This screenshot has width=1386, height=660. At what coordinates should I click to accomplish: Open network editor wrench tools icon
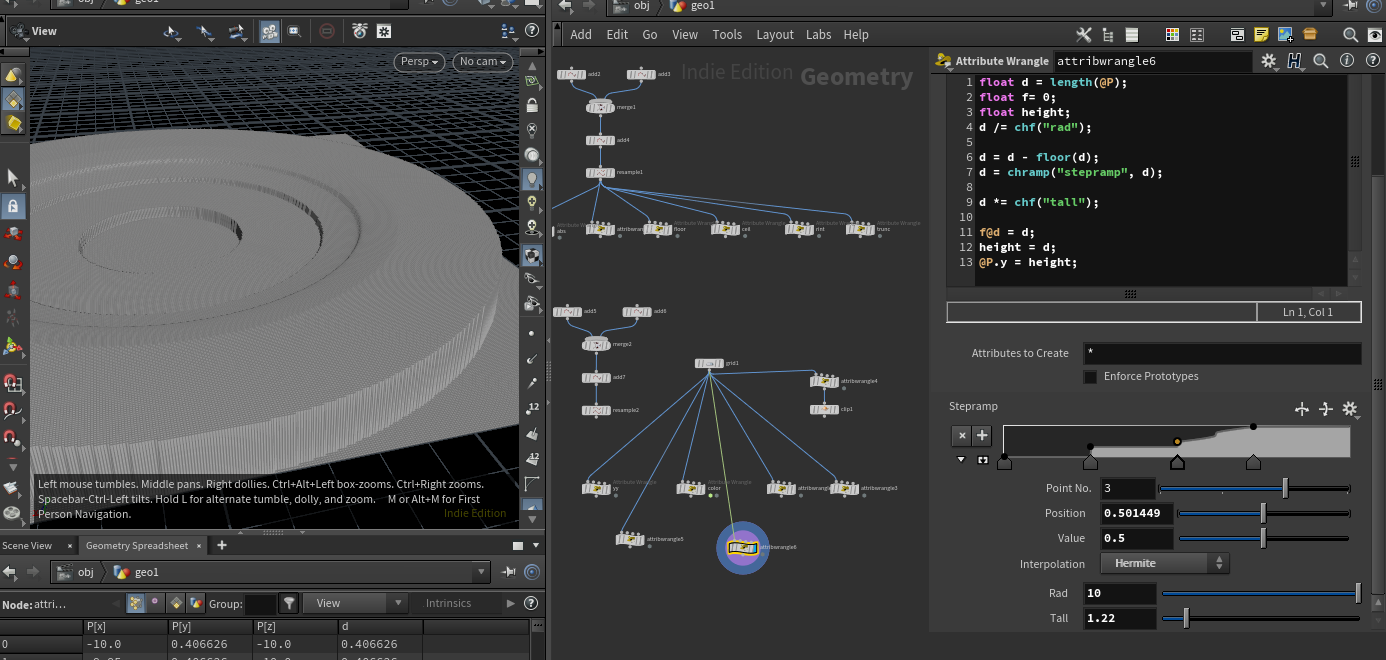(1084, 35)
